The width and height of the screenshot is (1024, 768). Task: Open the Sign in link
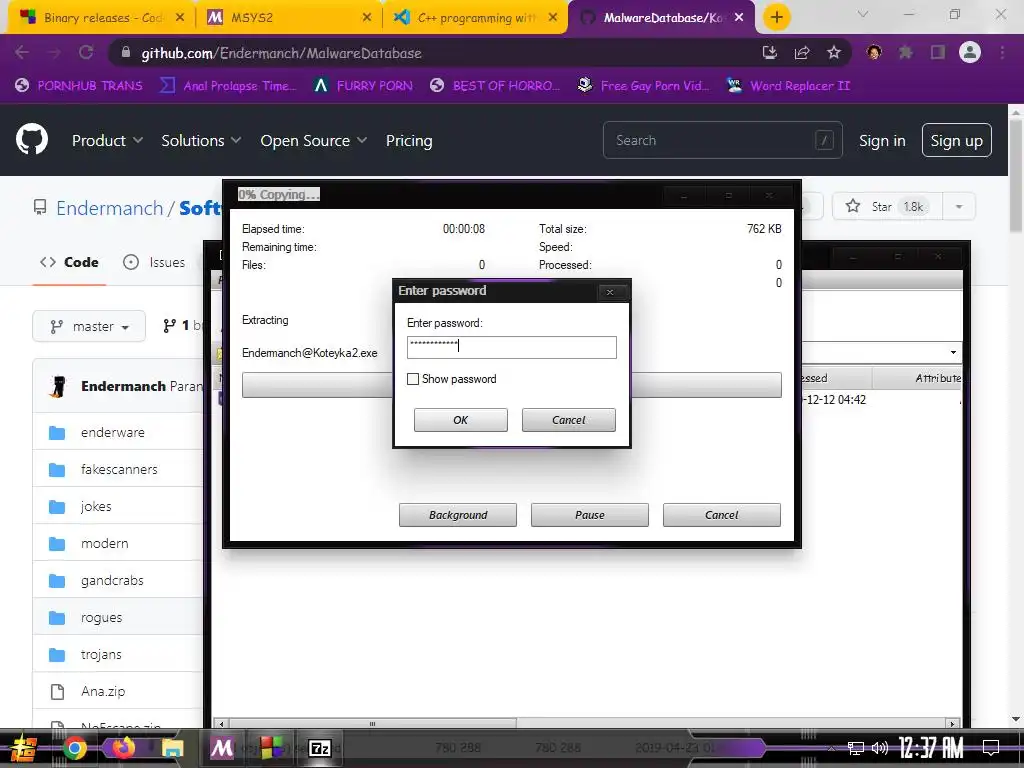point(882,140)
